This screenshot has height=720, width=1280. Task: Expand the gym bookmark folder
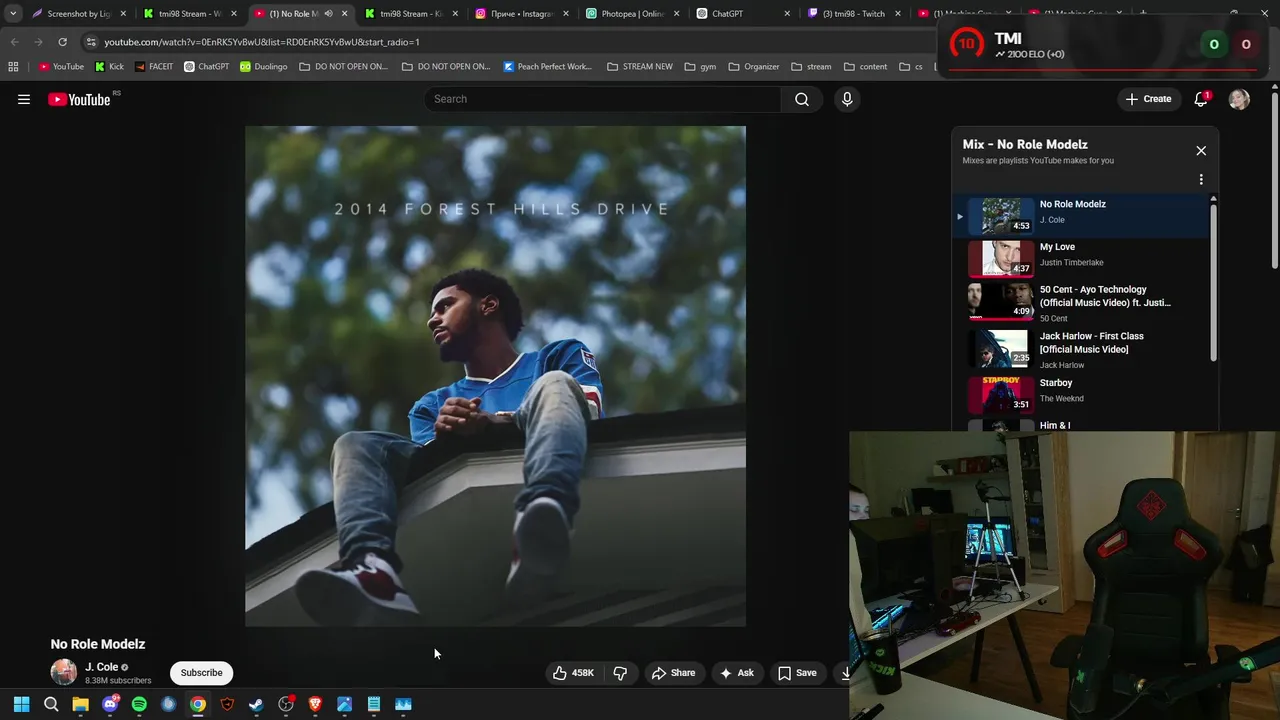click(700, 67)
